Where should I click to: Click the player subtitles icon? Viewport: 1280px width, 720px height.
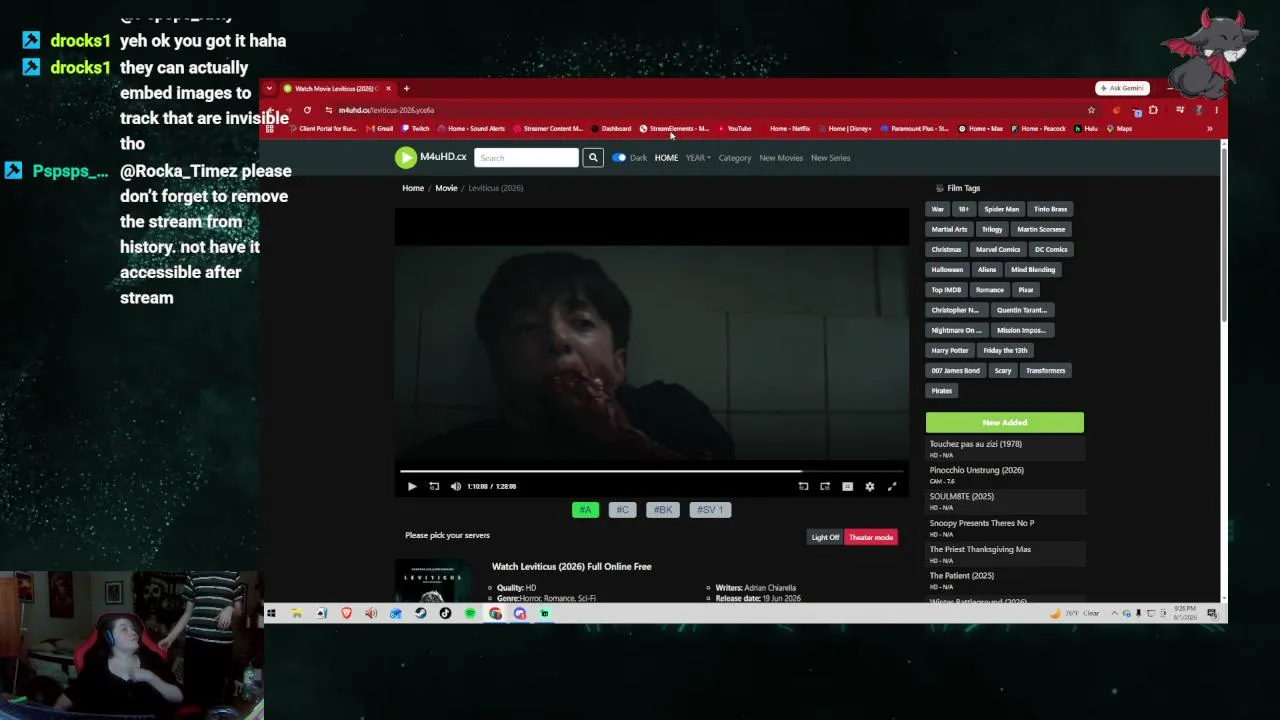pyautogui.click(x=847, y=486)
